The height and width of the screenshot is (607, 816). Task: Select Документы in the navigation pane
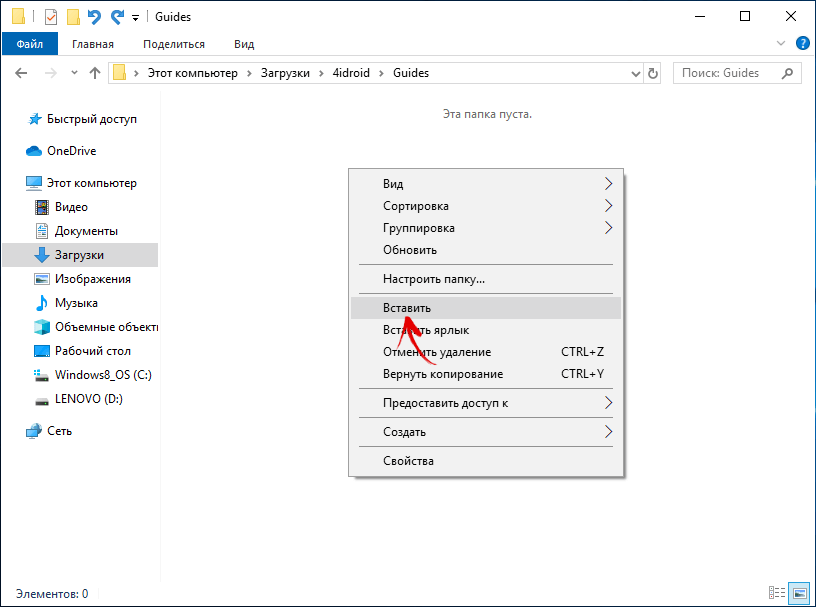coord(86,231)
